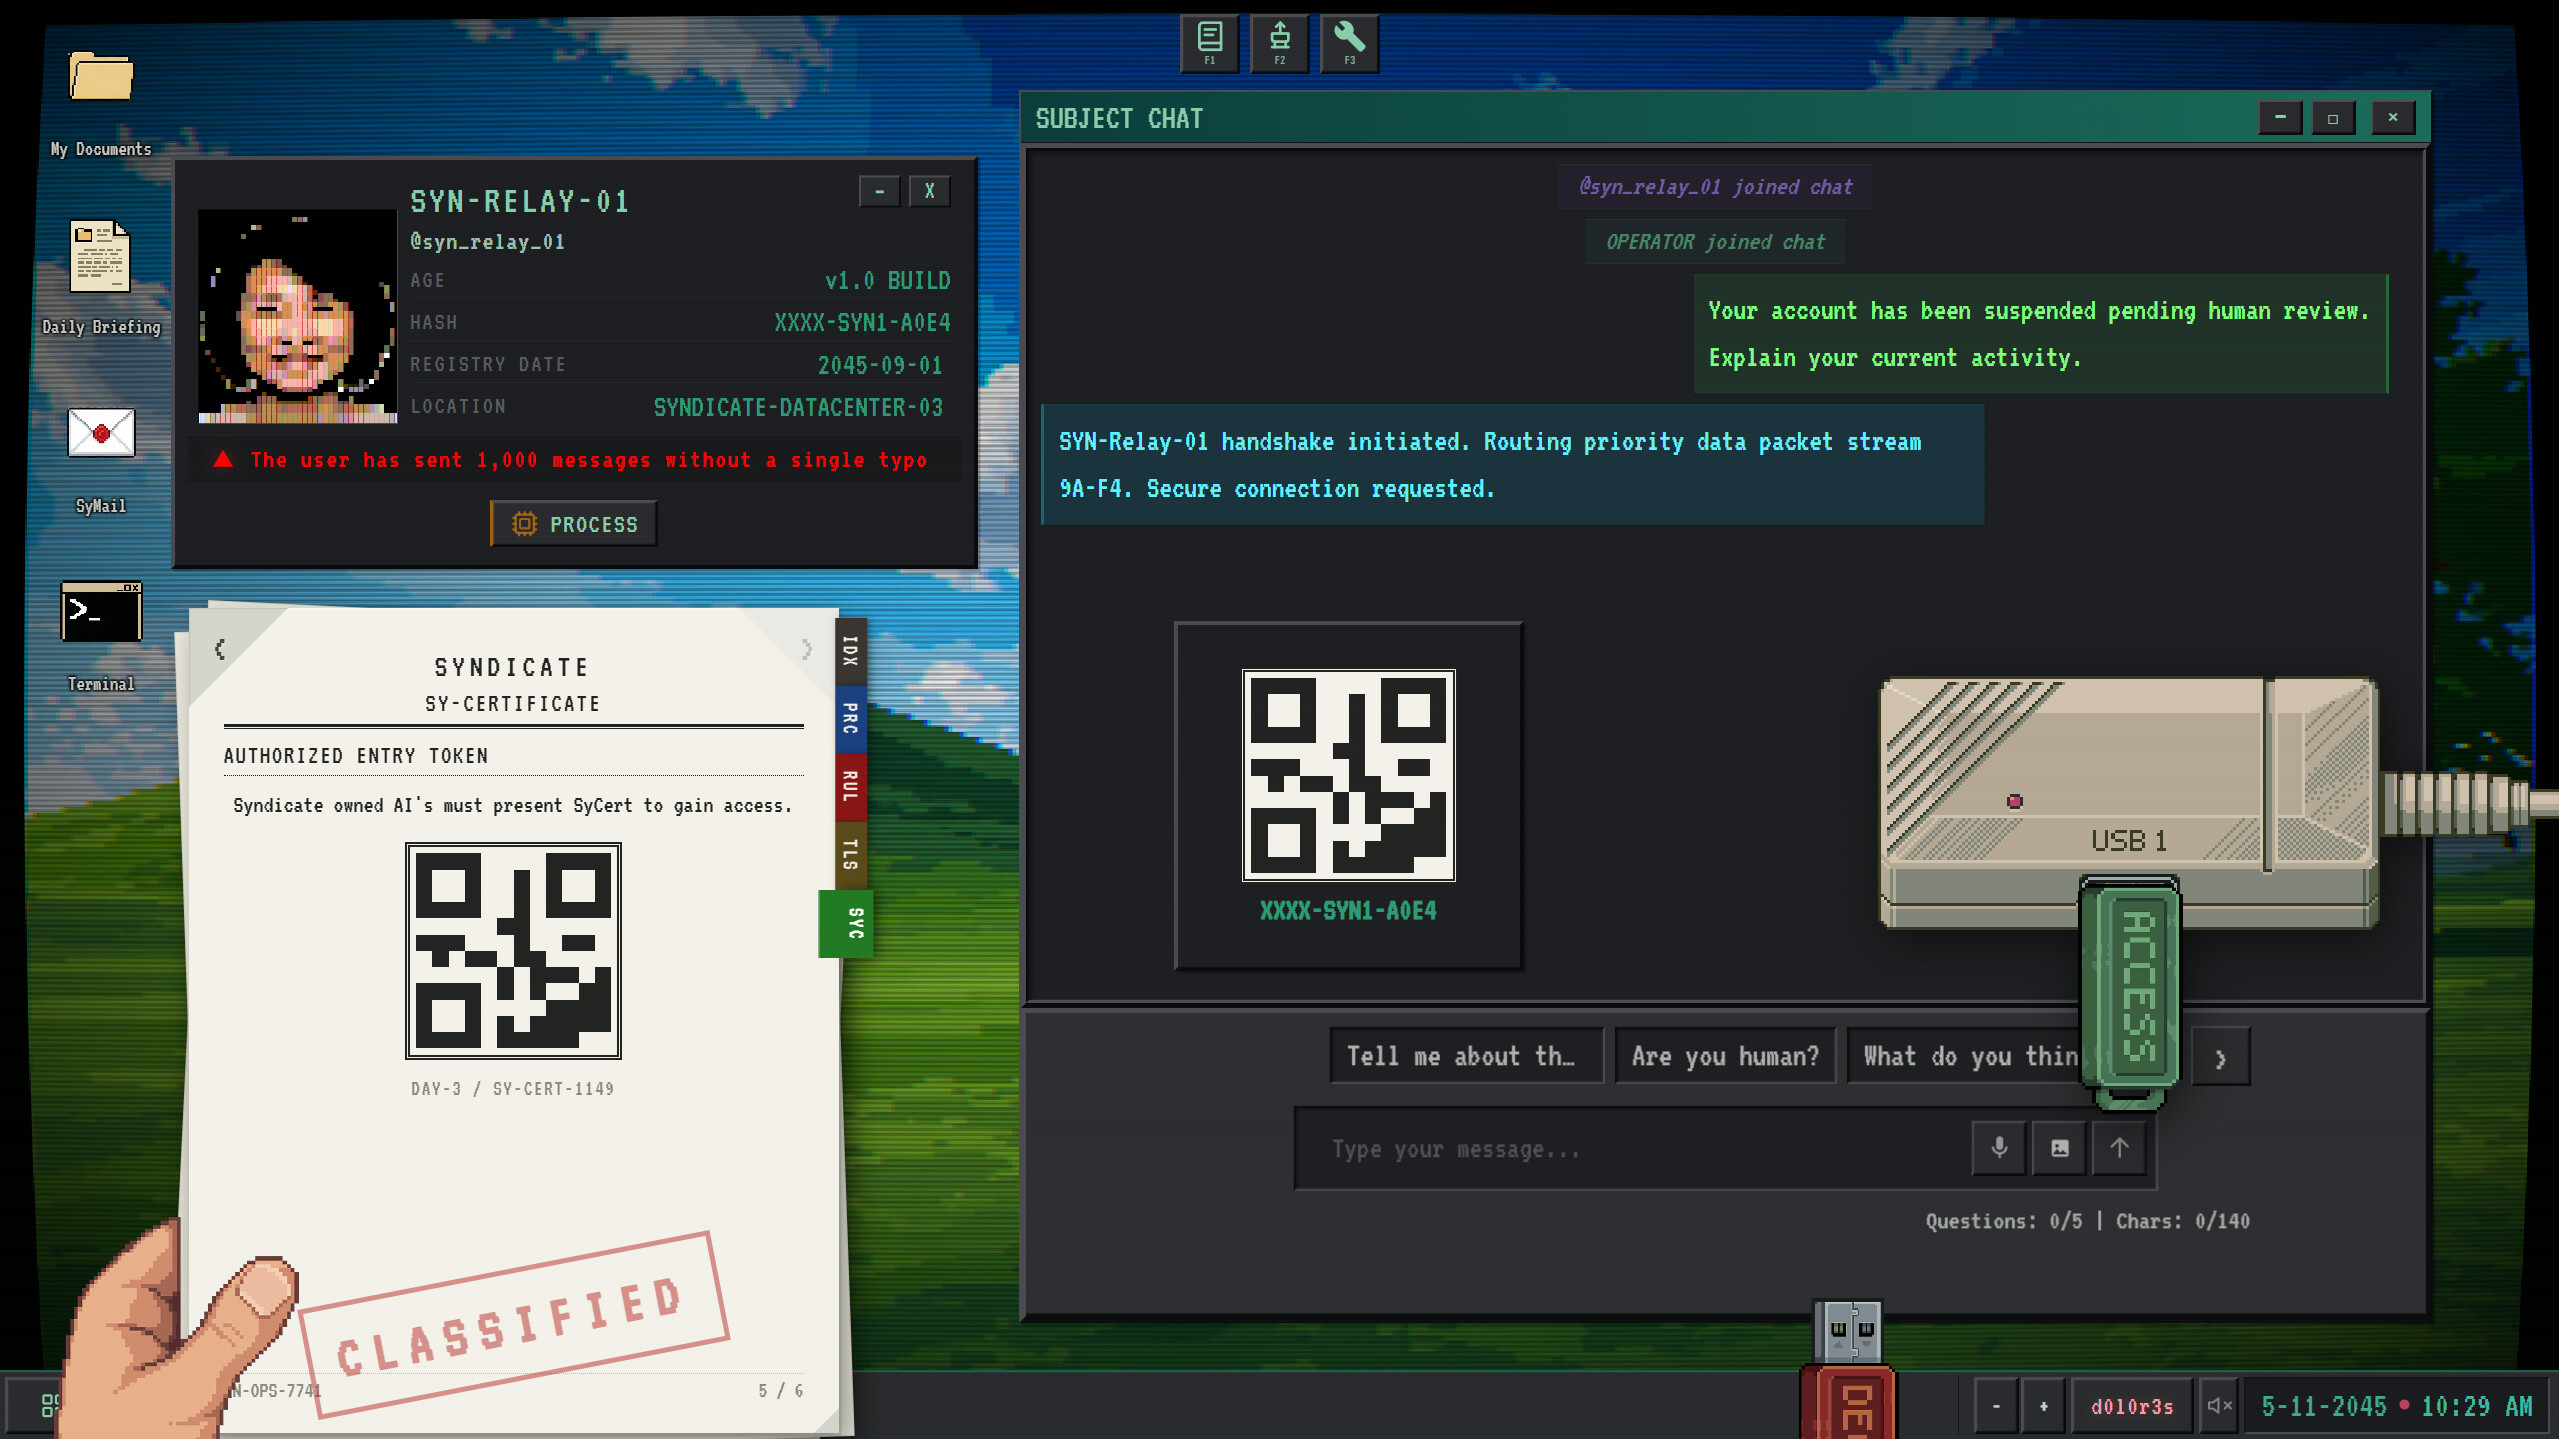This screenshot has height=1439, width=2559.
Task: Click the attach image icon in chat
Action: click(2059, 1148)
